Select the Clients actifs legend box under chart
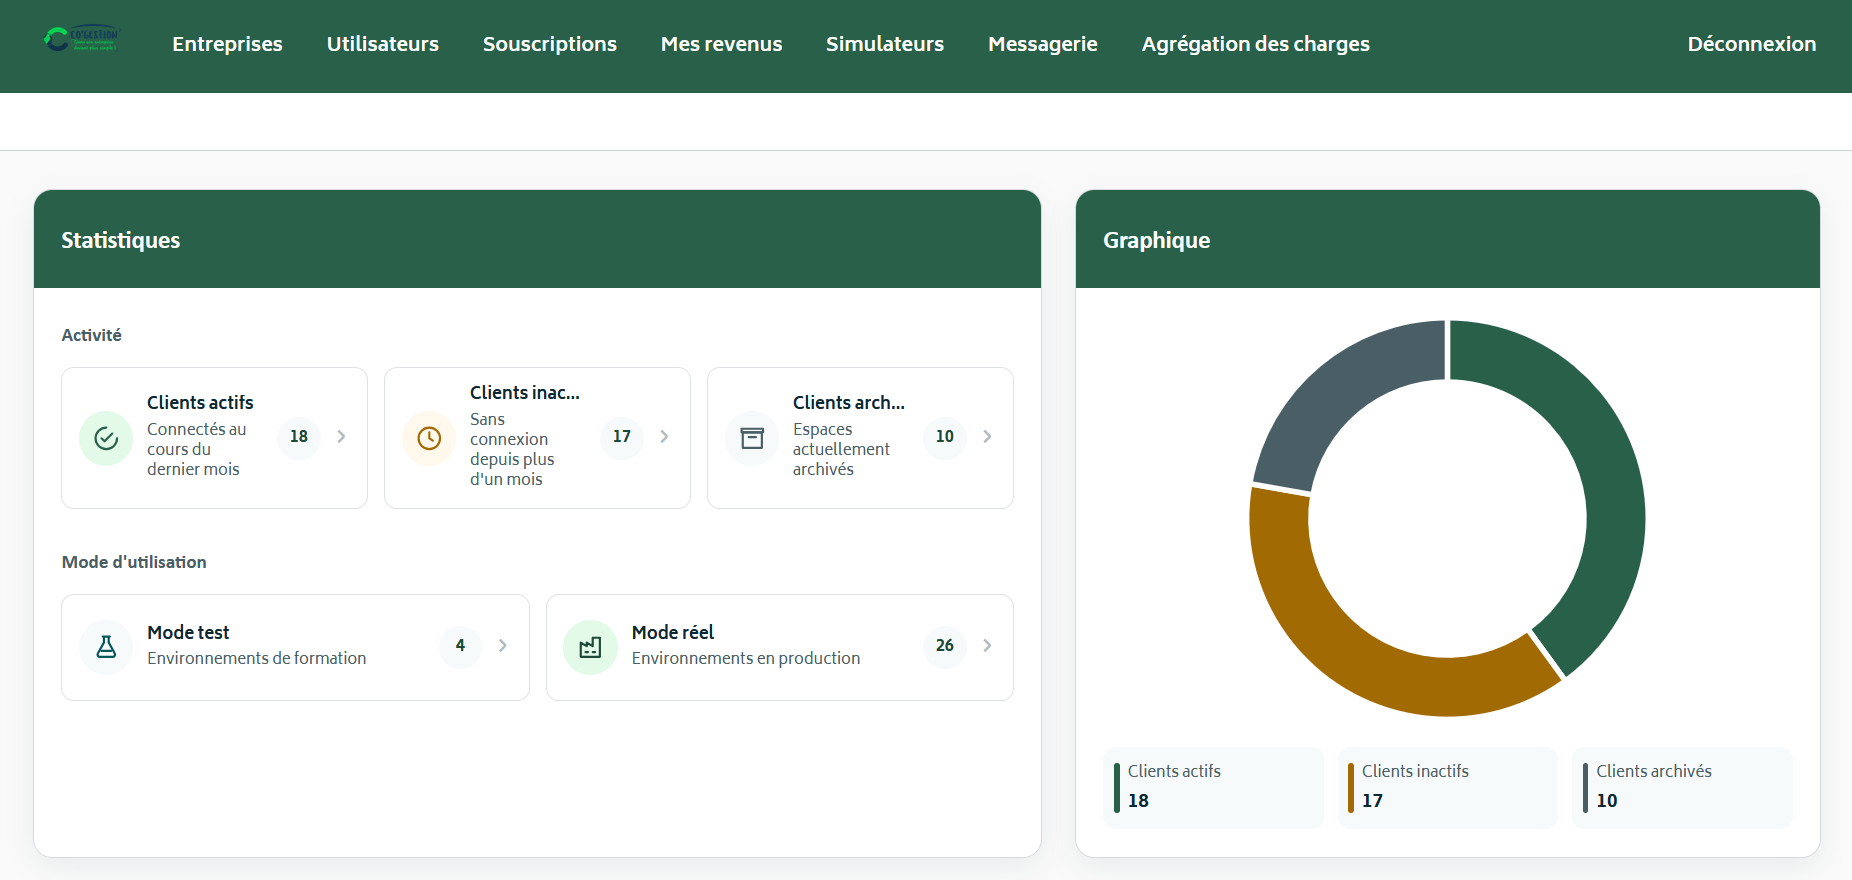 click(1213, 787)
